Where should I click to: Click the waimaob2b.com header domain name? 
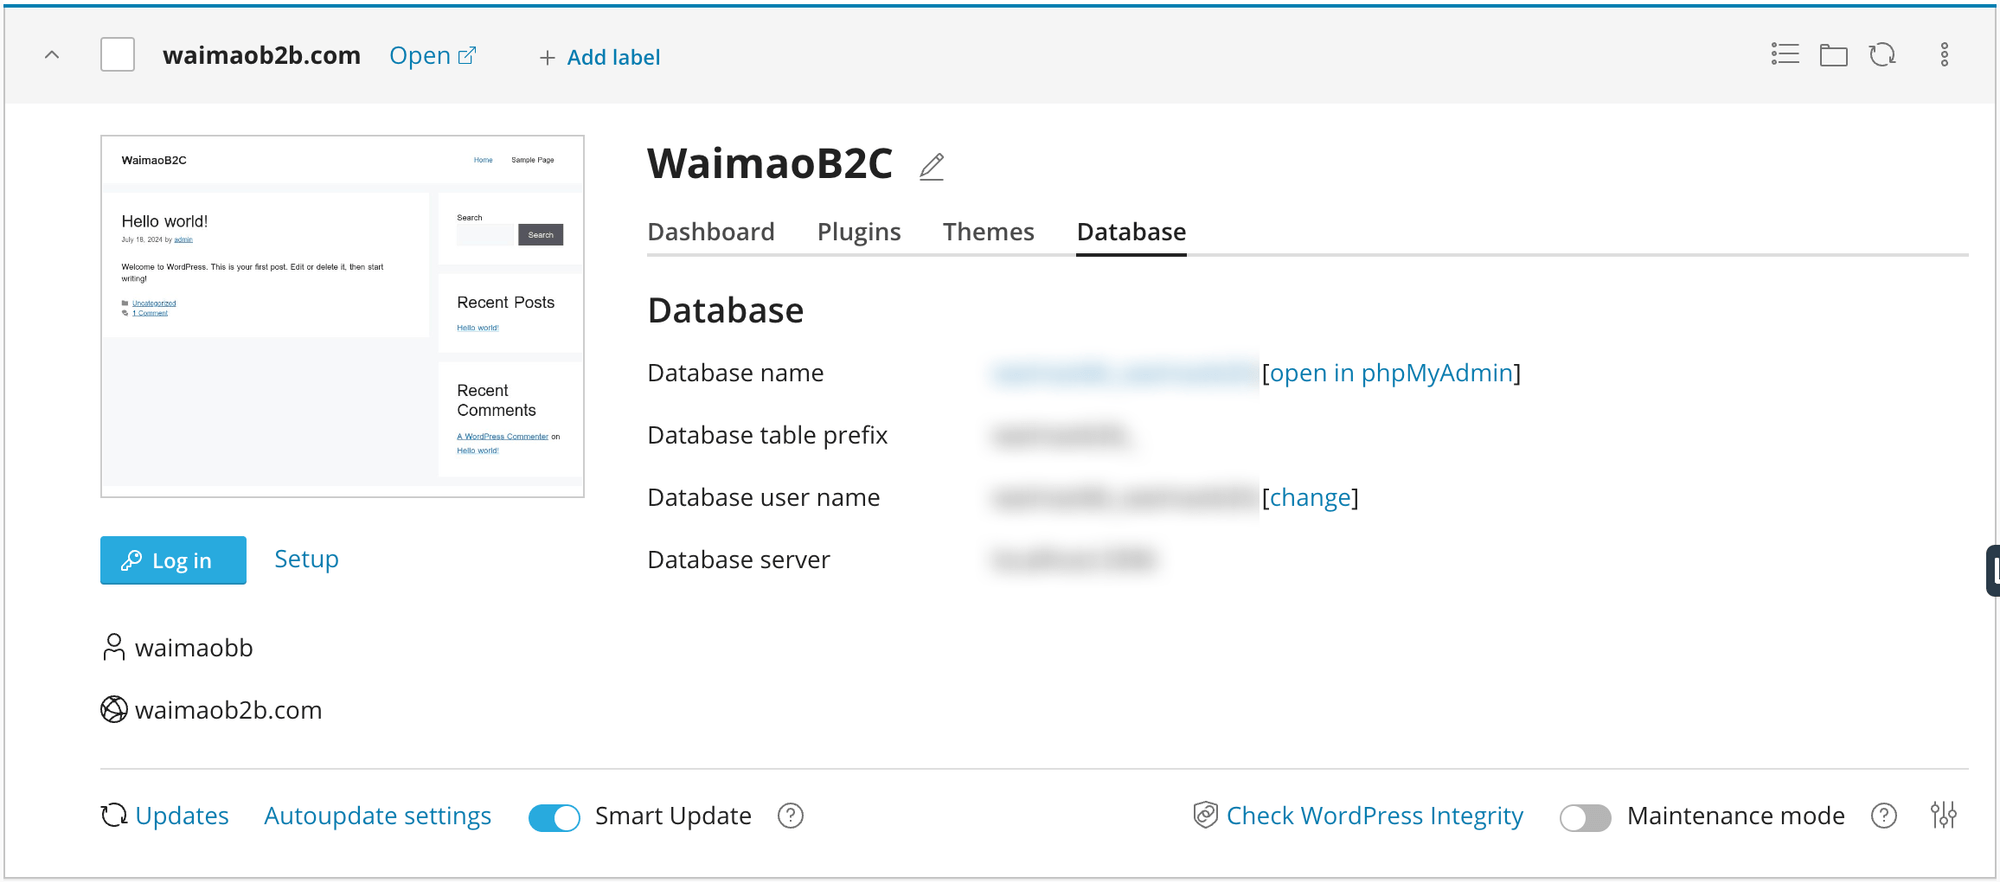pyautogui.click(x=261, y=55)
